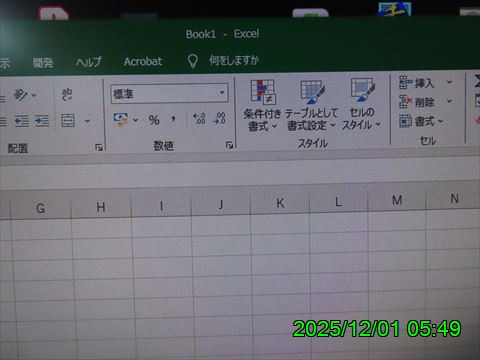Select column L header

[x=338, y=201]
